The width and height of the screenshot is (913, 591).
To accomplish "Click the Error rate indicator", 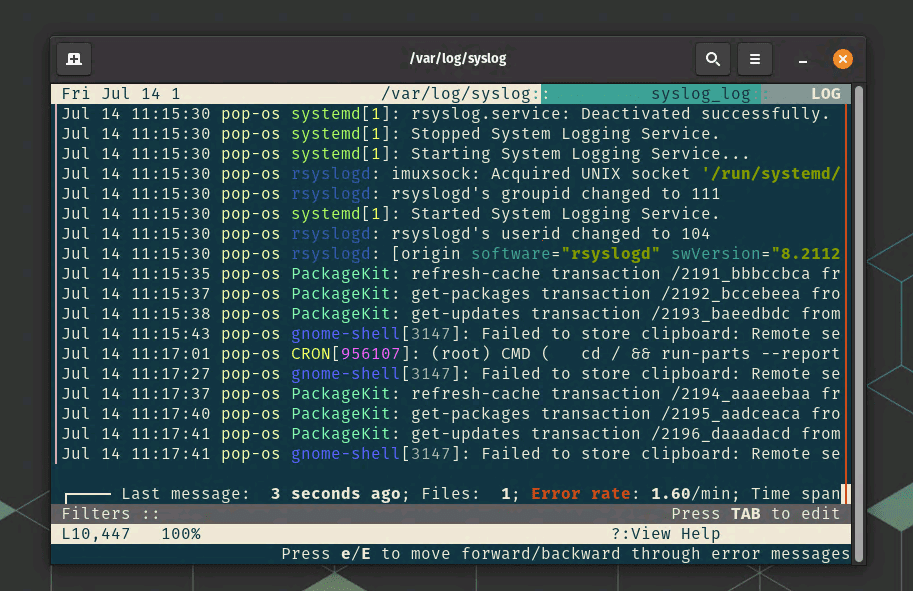I will tap(580, 493).
